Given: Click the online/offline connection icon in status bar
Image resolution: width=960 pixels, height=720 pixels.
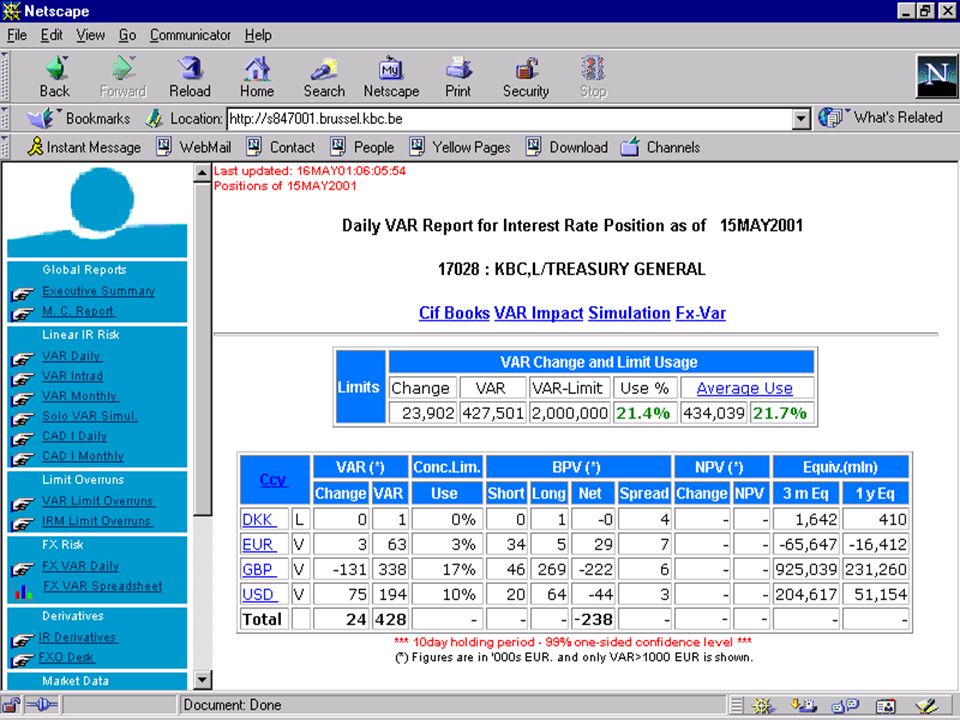Looking at the screenshot, I should tap(42, 705).
